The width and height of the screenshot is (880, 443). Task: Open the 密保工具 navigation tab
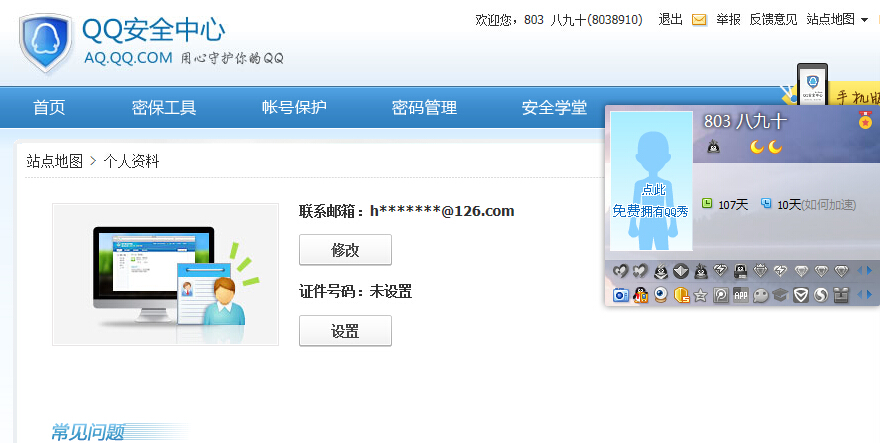[x=164, y=107]
